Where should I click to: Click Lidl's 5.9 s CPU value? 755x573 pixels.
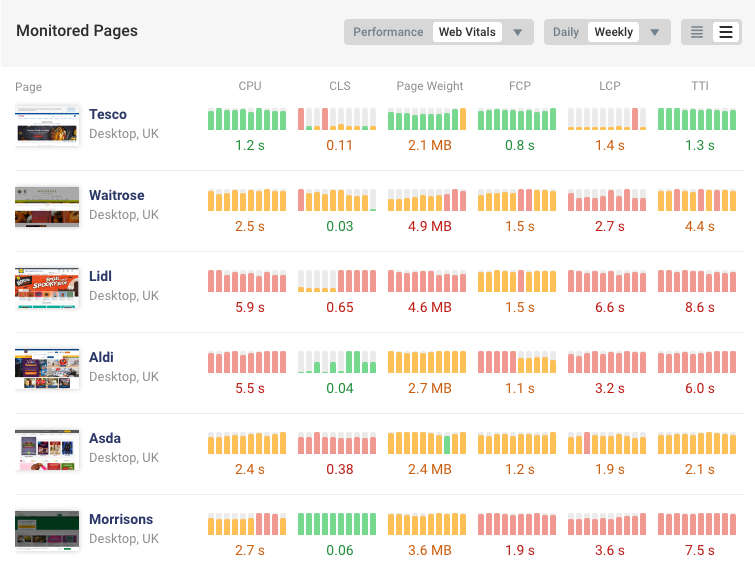pos(250,307)
